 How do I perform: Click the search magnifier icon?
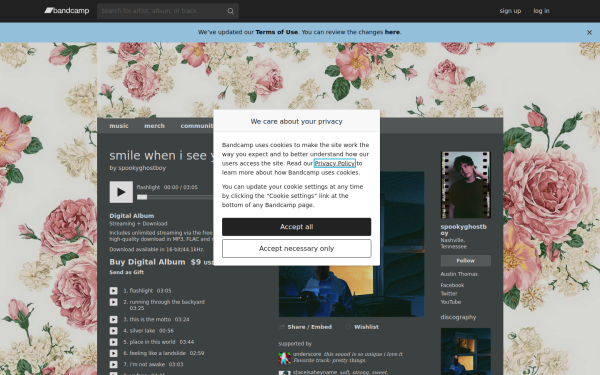[x=230, y=11]
